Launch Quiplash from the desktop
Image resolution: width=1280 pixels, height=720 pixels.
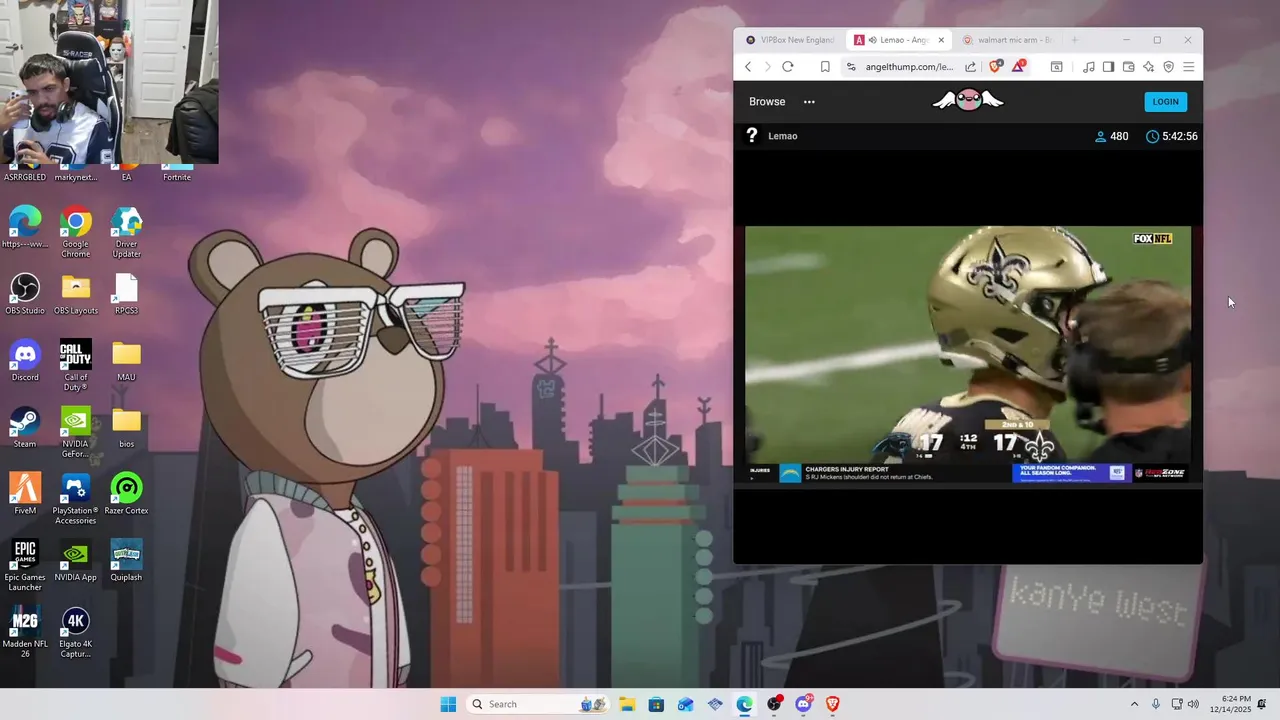tap(126, 561)
